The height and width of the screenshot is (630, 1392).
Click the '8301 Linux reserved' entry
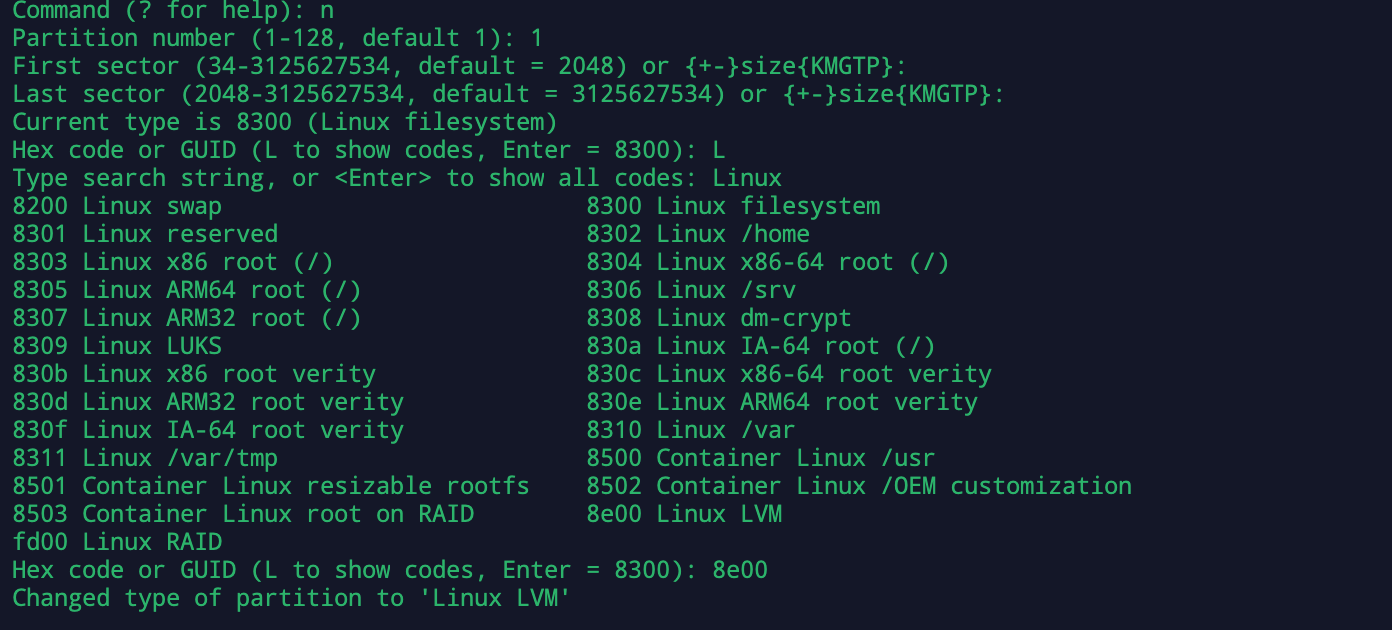point(145,234)
